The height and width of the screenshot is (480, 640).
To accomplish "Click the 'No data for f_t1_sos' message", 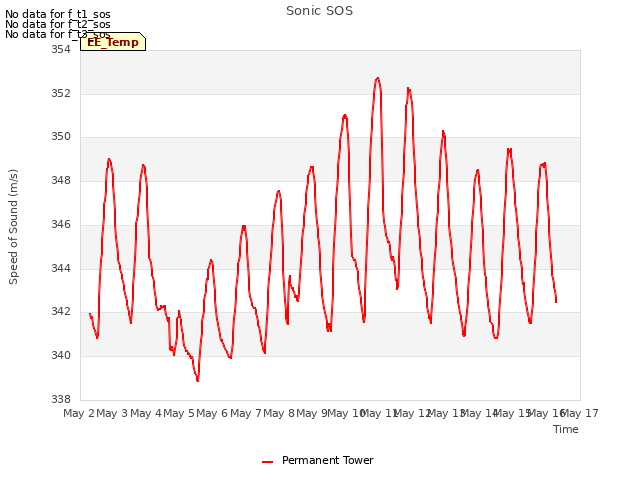I will point(58,14).
